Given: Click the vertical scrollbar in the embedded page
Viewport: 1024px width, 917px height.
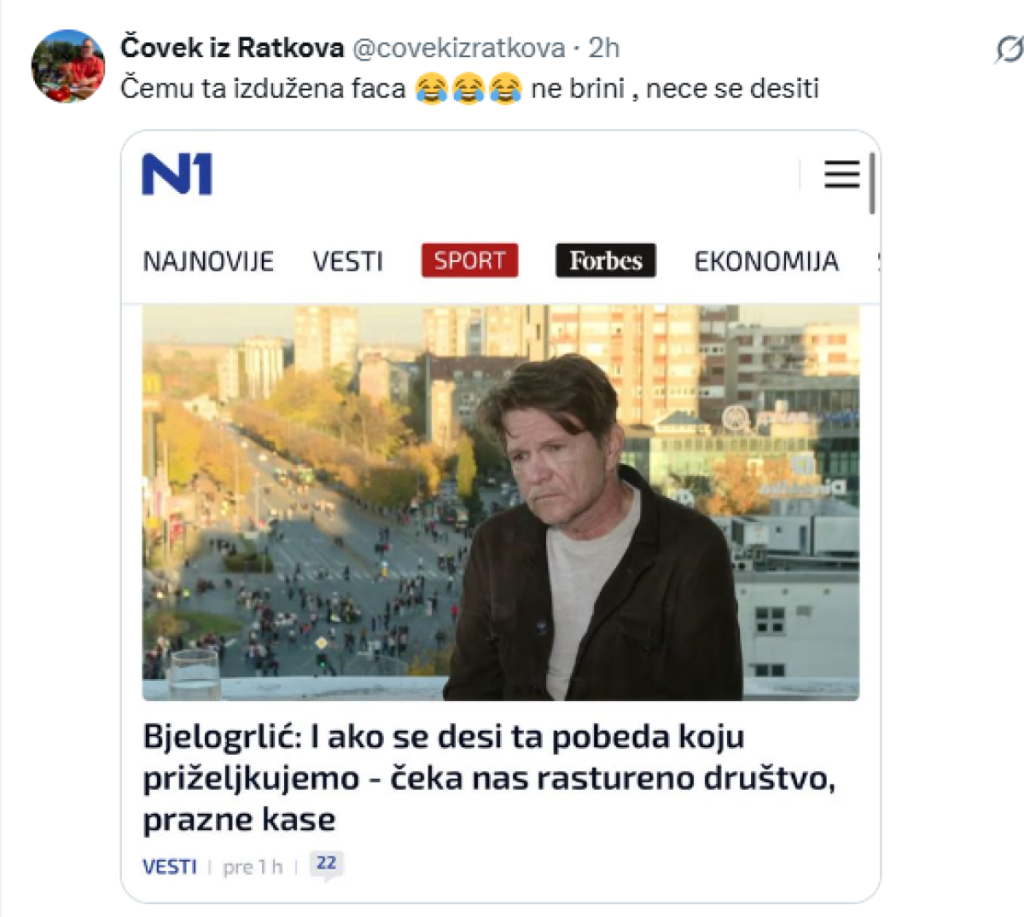Looking at the screenshot, I should point(872,184).
